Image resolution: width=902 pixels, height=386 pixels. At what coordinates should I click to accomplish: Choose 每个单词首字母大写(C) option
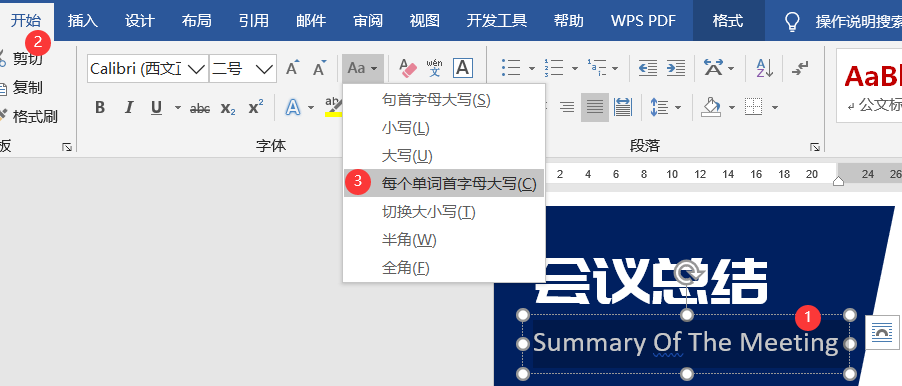tap(444, 183)
